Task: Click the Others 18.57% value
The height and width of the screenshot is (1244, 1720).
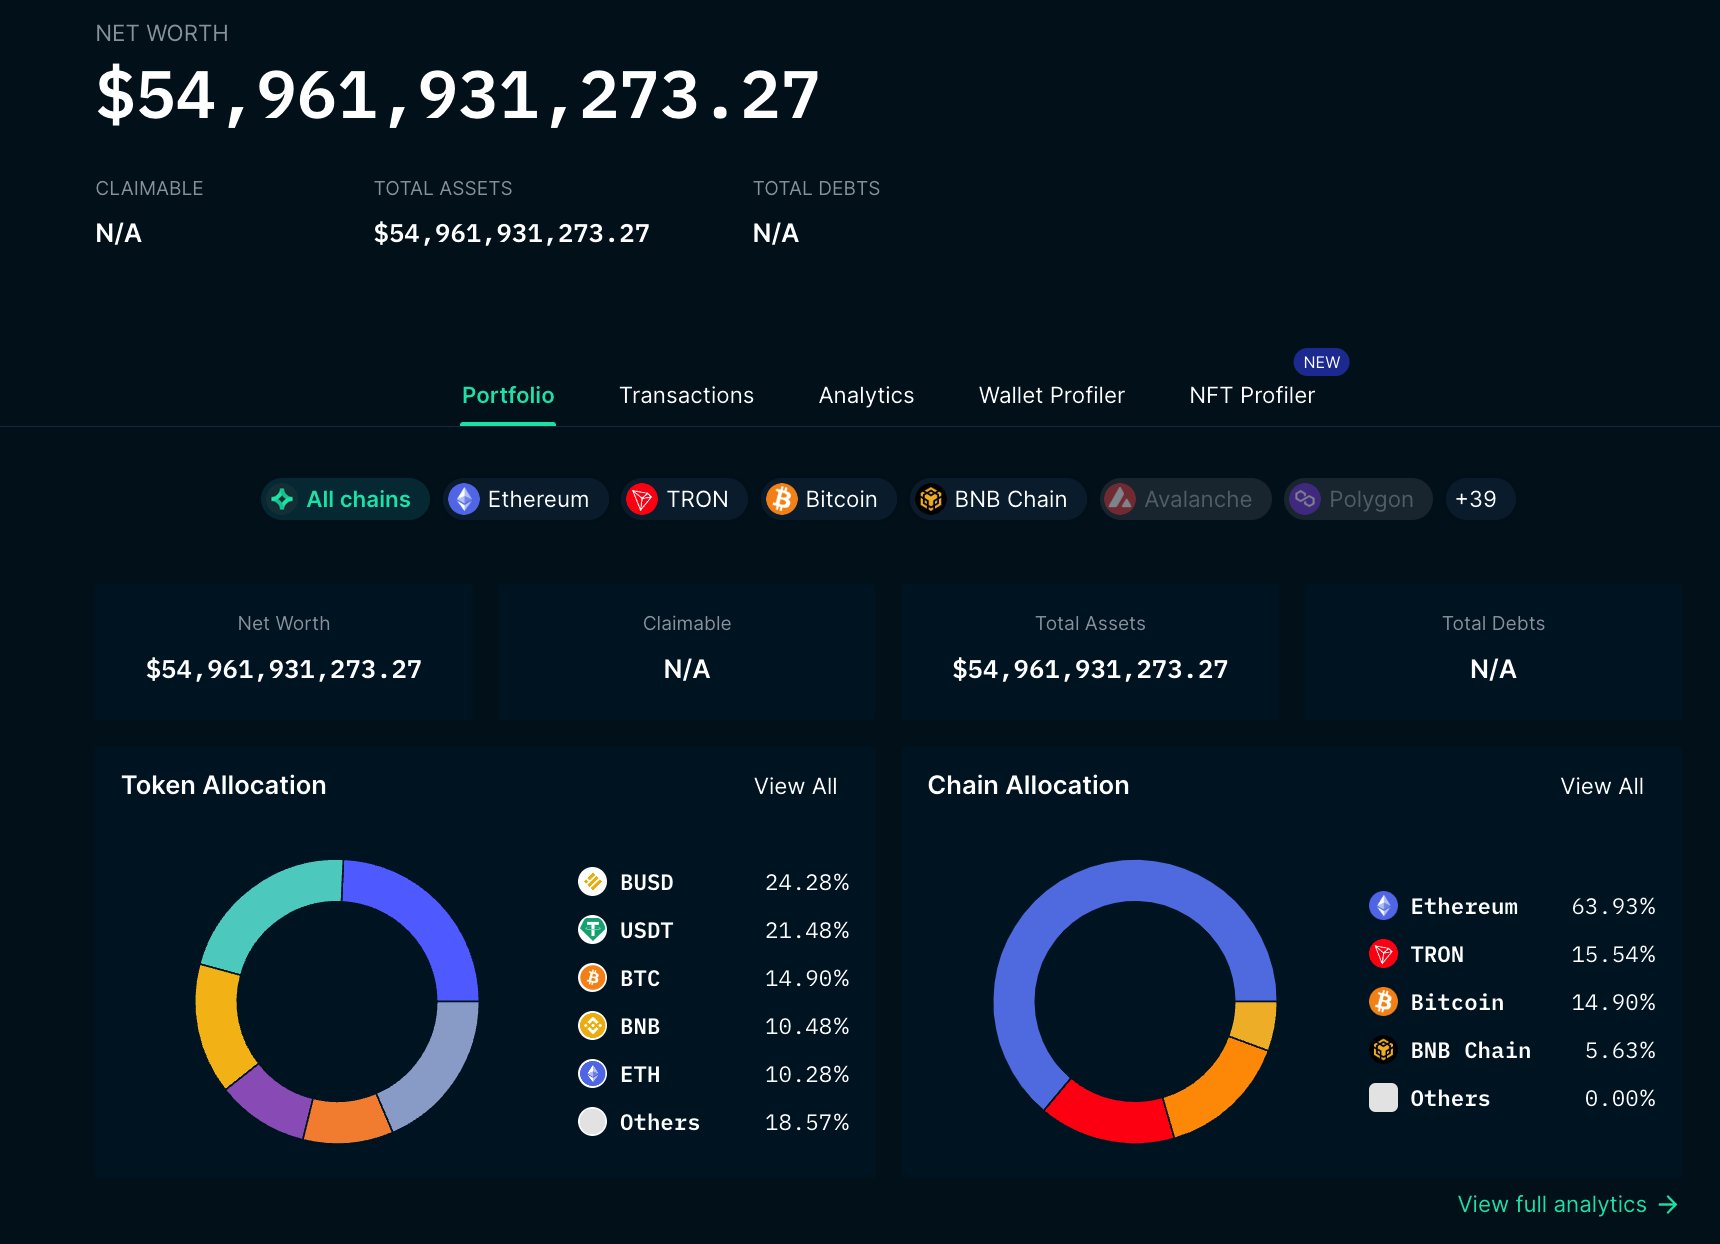Action: pyautogui.click(x=807, y=1122)
